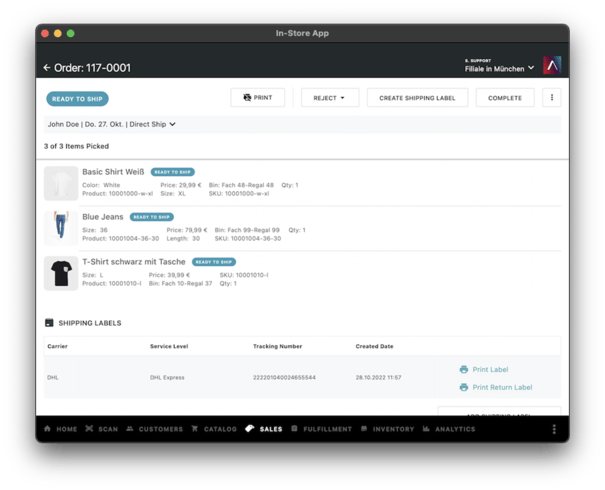Go to the Customers section
Viewport: 605px width, 490px height.
coord(154,429)
